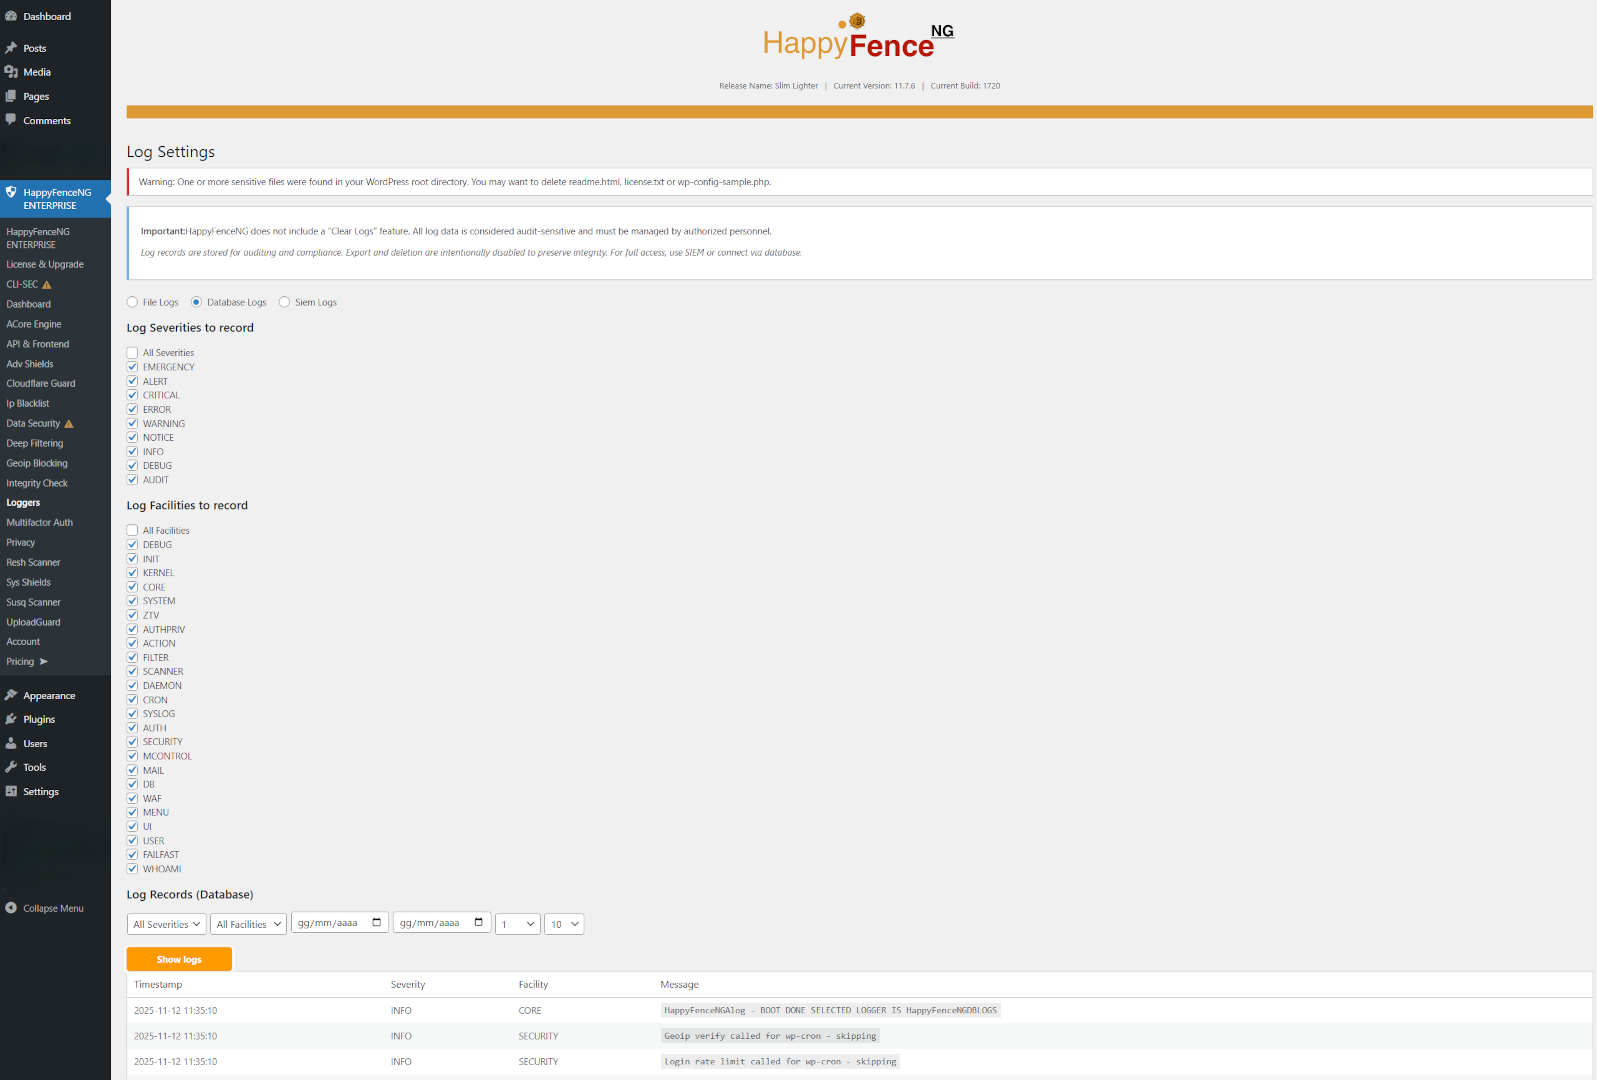1597x1080 pixels.
Task: Check the All Facilities checkbox
Action: (x=132, y=531)
